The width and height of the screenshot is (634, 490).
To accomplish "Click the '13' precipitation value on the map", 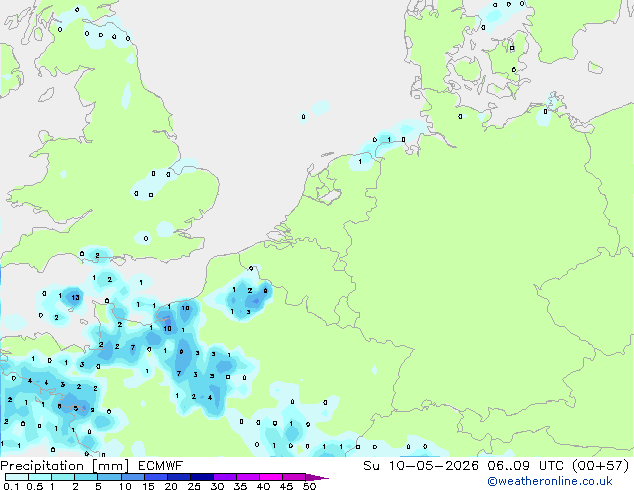I will click(x=75, y=298).
